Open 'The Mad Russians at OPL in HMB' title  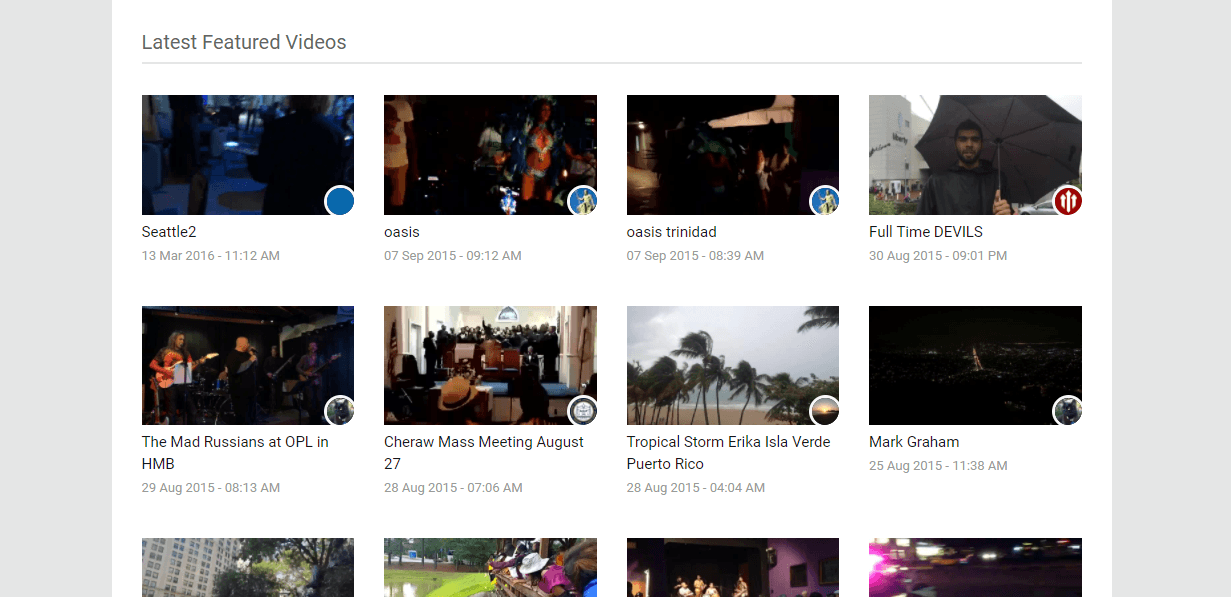[x=235, y=453]
